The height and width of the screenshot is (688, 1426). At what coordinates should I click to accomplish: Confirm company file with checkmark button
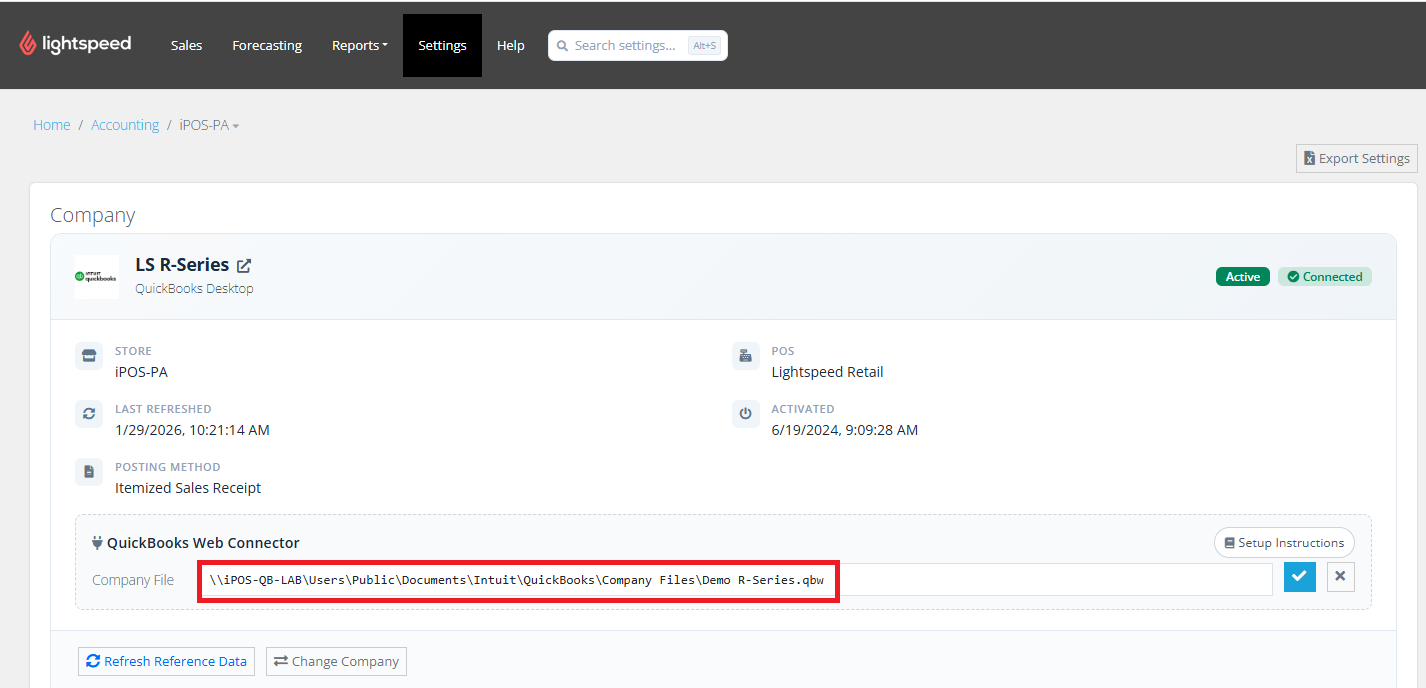coord(1299,577)
